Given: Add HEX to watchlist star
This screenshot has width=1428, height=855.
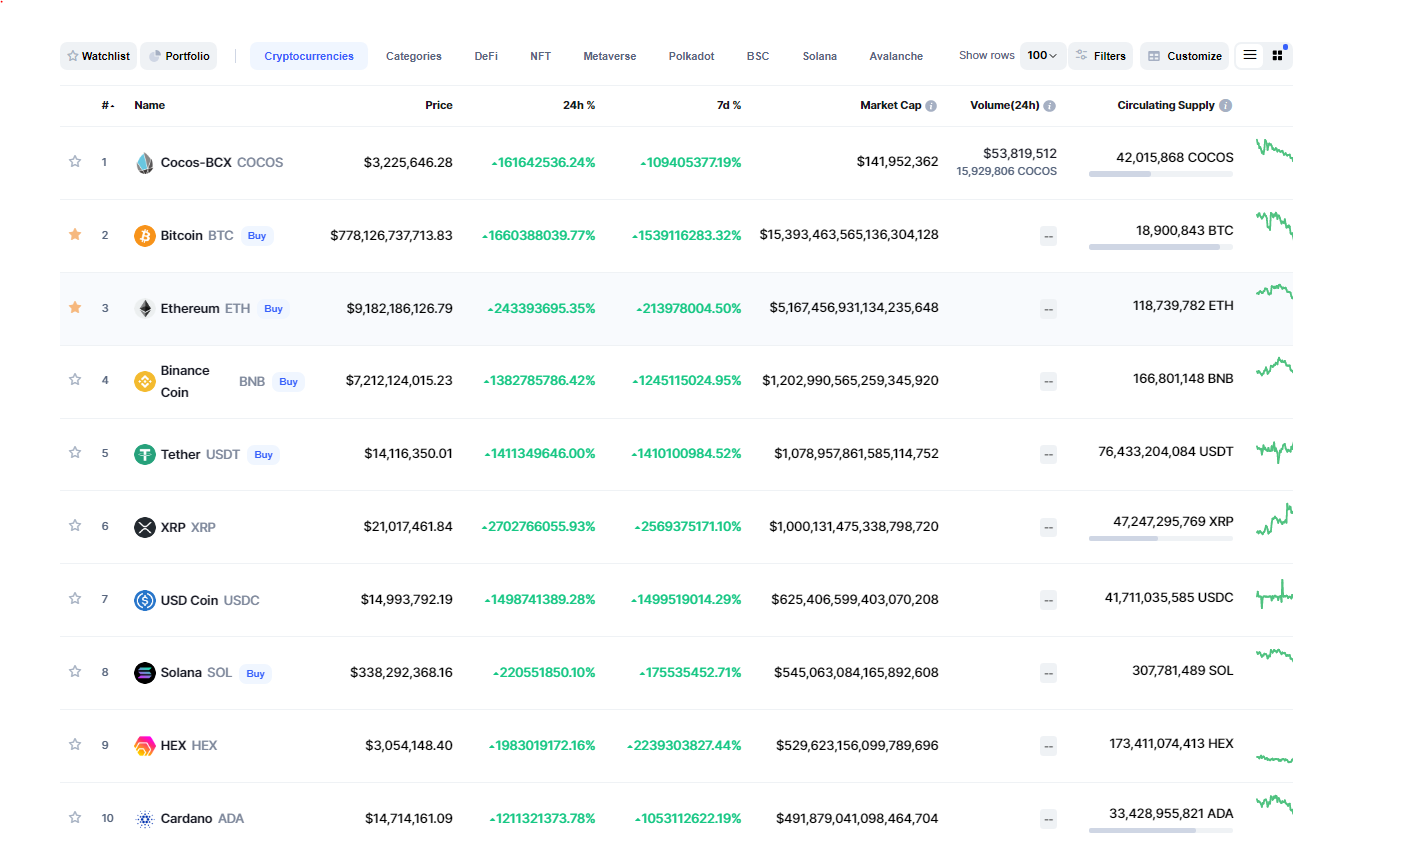Looking at the screenshot, I should 75,744.
